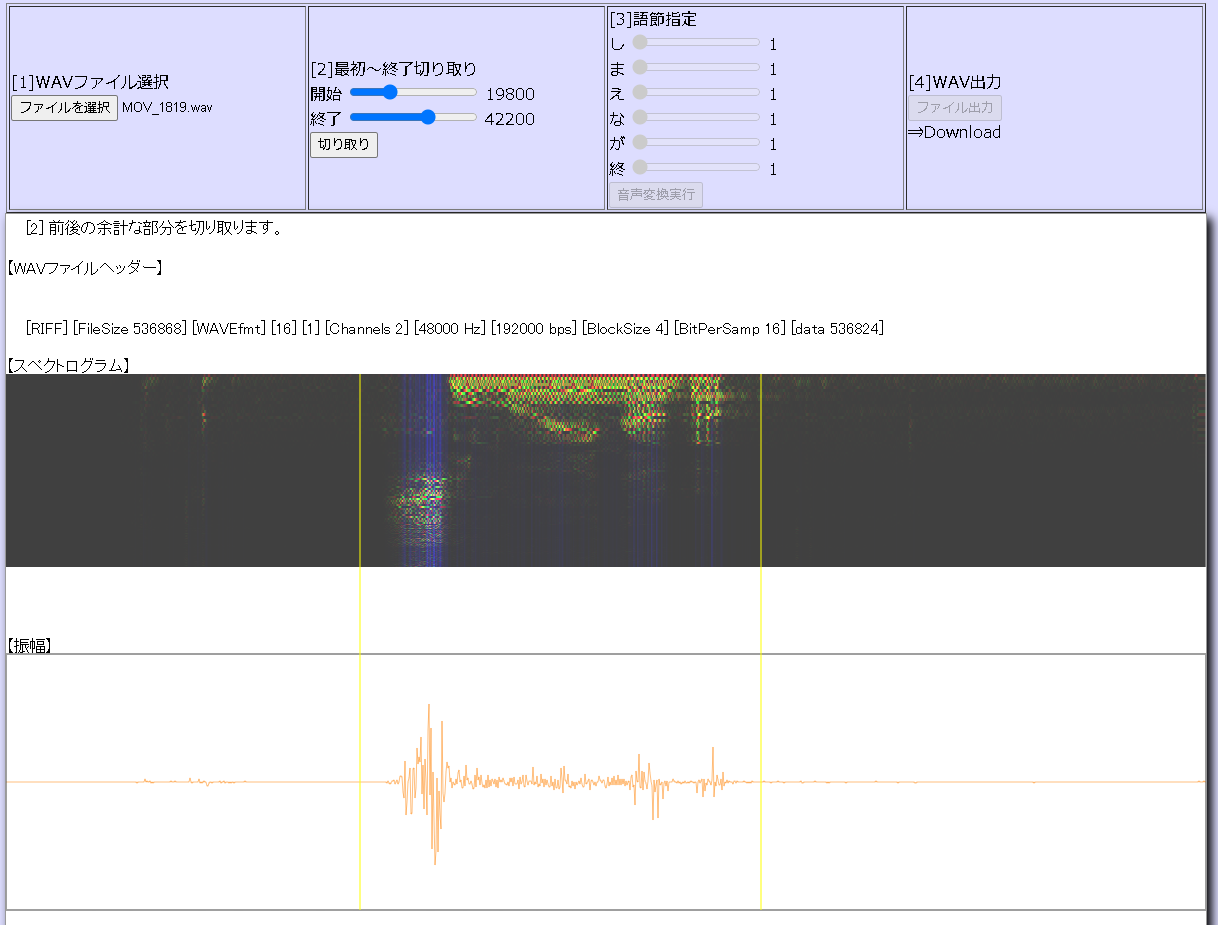Click the left yellow marker on the spectrogram
This screenshot has height=925, width=1218.
tap(360, 470)
